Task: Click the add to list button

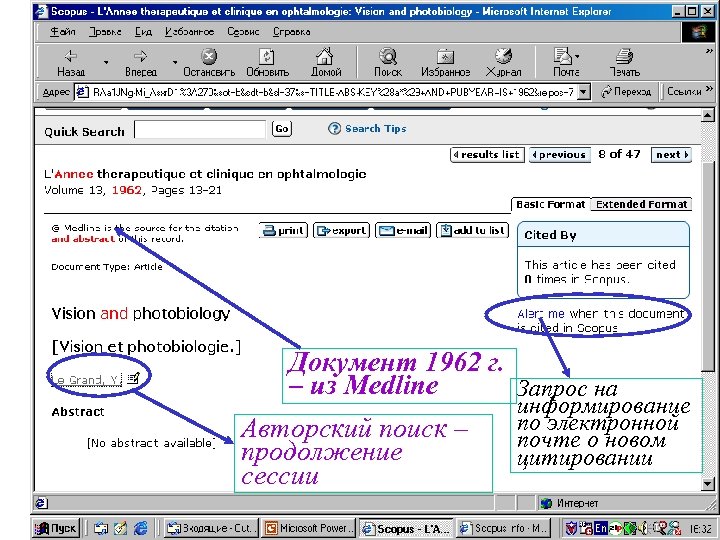Action: click(473, 231)
